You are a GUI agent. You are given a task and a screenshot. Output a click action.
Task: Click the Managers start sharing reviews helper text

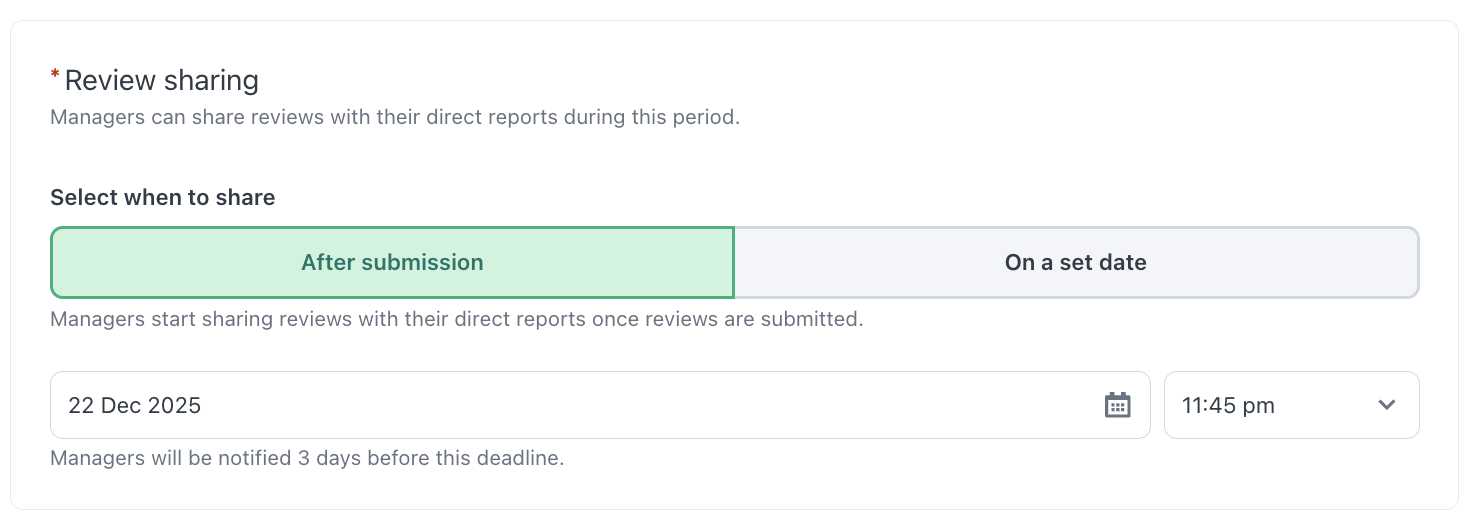click(x=456, y=320)
